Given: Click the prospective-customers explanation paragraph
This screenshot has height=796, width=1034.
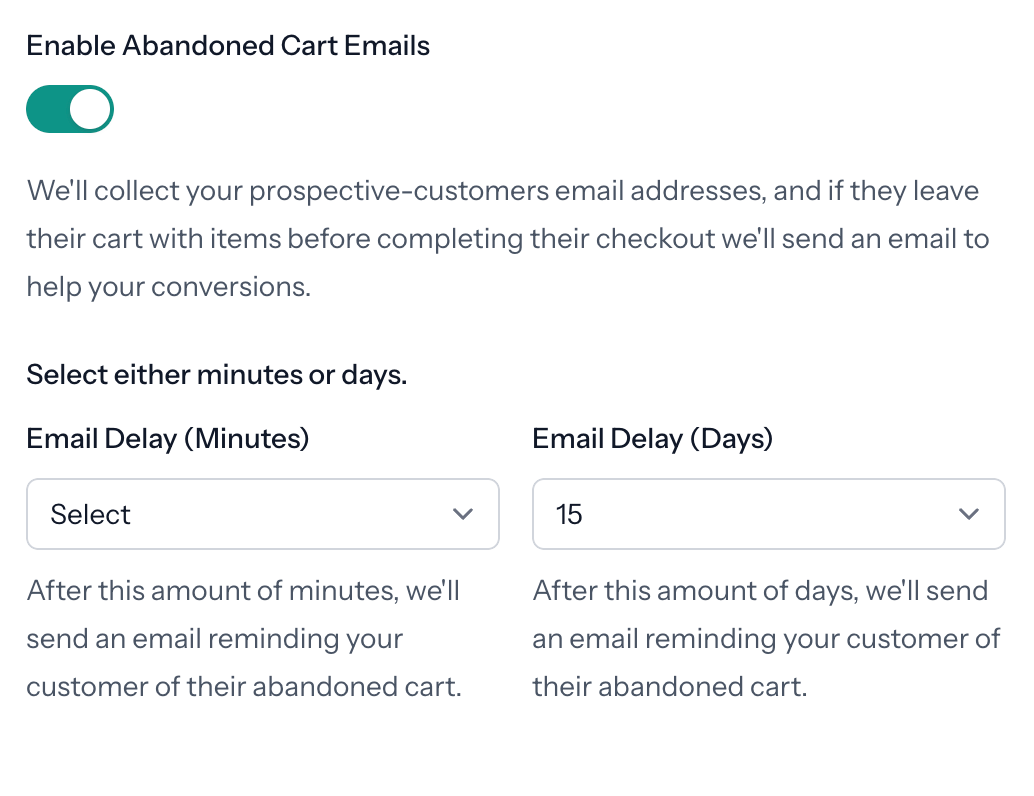Looking at the screenshot, I should [x=507, y=238].
